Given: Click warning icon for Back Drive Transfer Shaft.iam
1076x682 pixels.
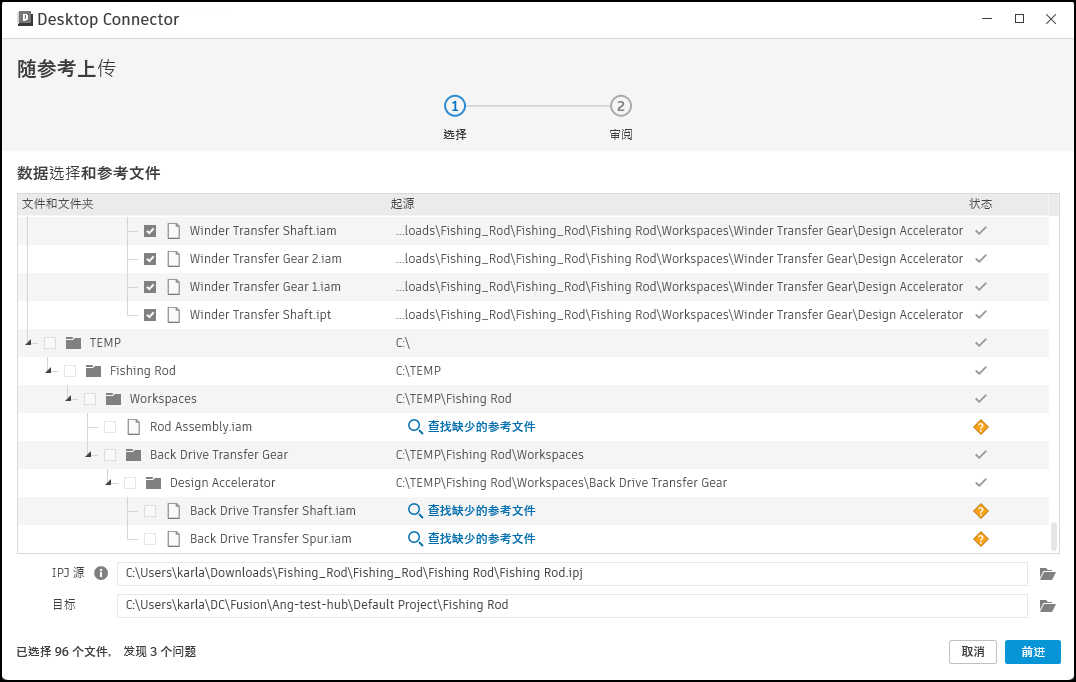Looking at the screenshot, I should click(x=980, y=511).
